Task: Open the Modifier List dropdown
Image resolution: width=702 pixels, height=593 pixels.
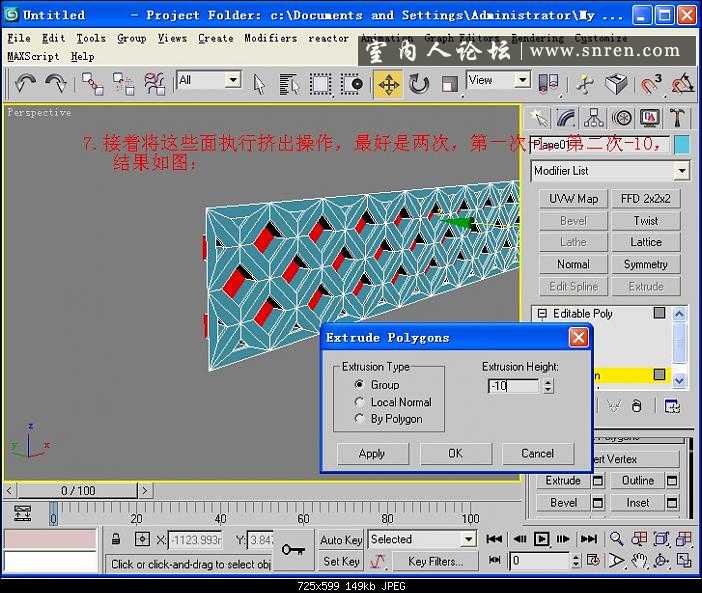Action: tap(609, 171)
